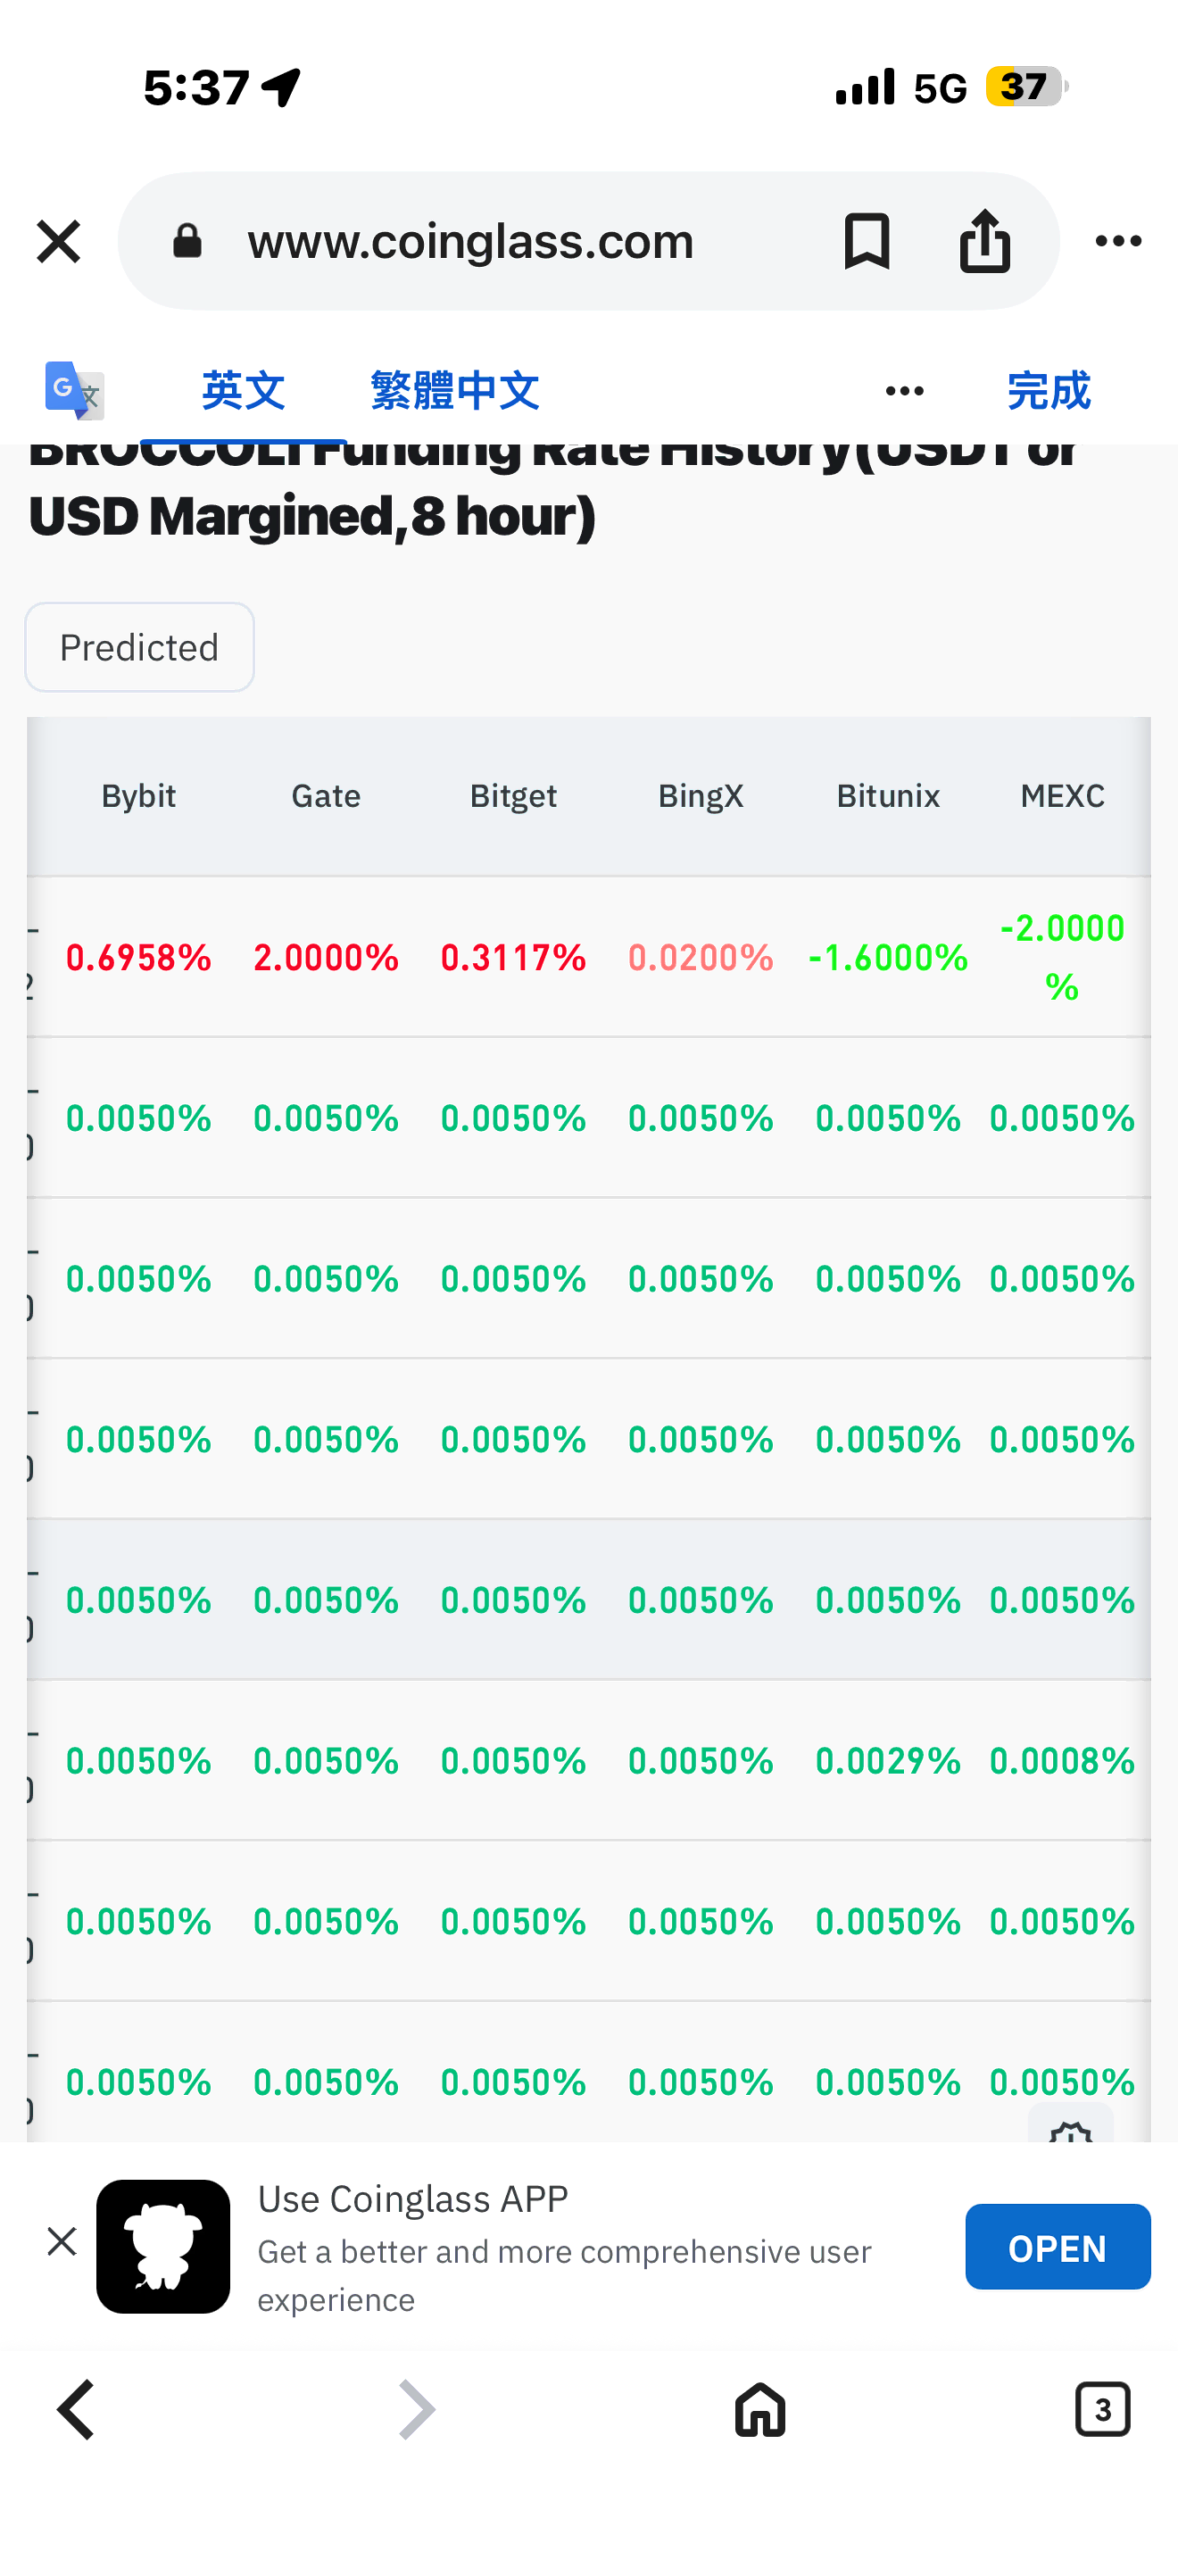This screenshot has height=2560, width=1178.
Task: Switch to the 繁體中文 language tab
Action: (454, 390)
